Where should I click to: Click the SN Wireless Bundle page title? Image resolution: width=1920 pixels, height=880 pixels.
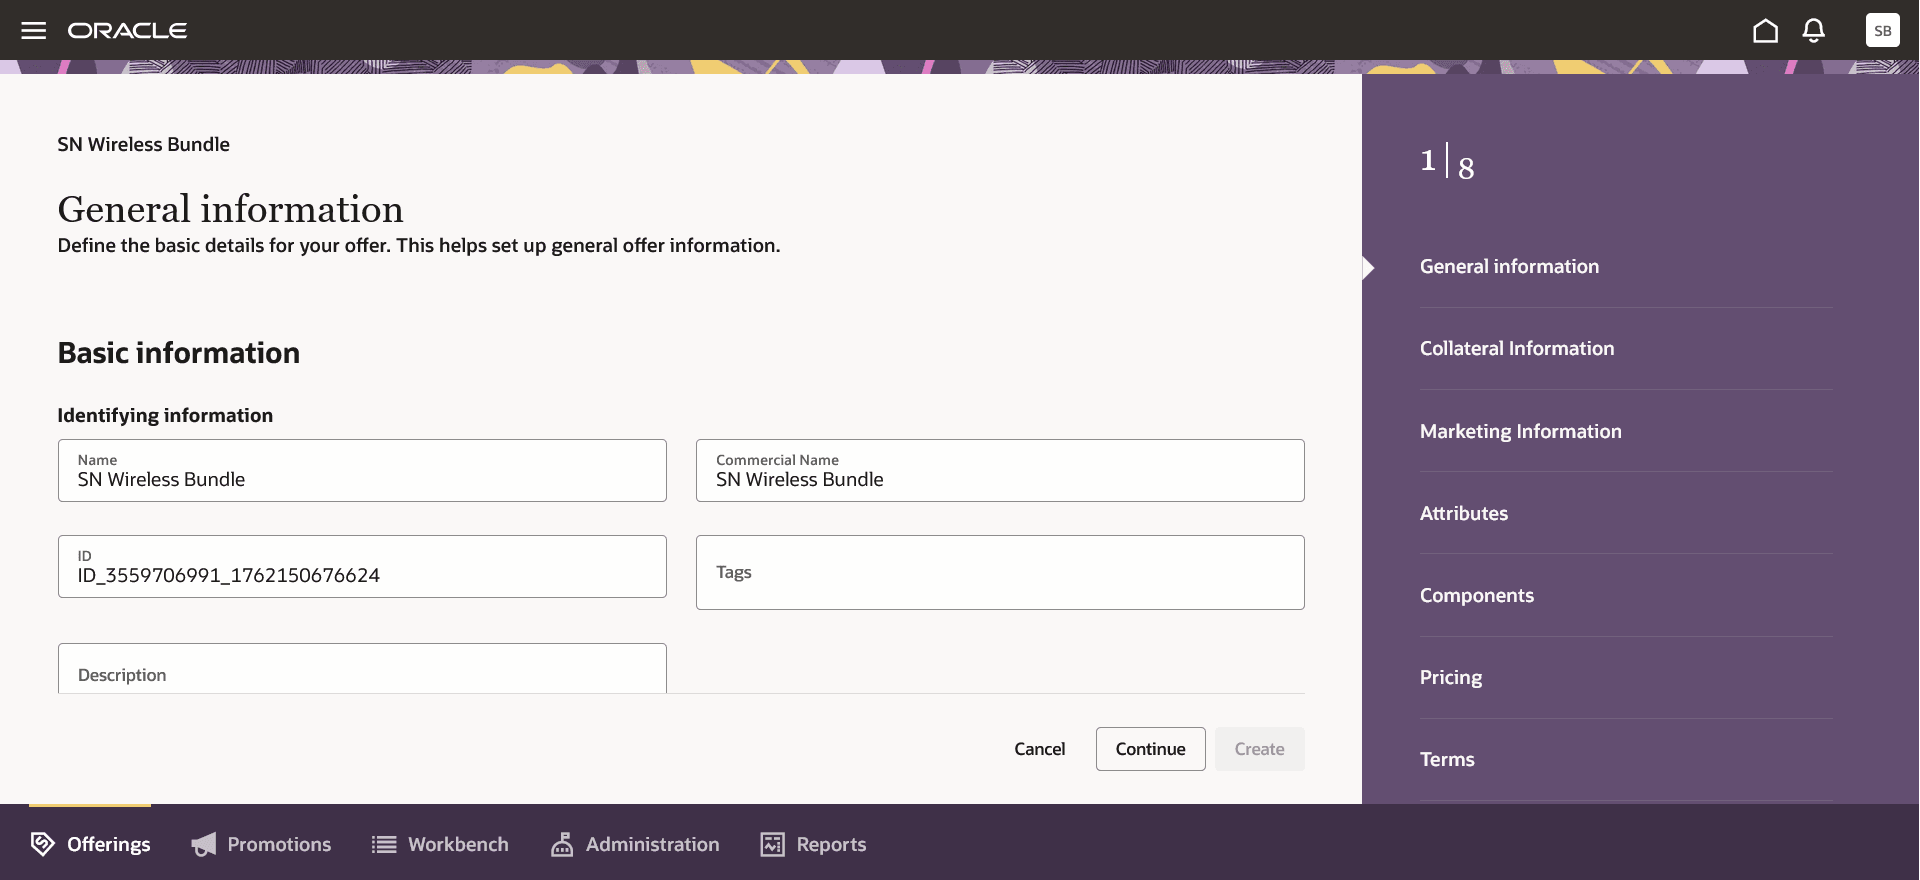tap(143, 144)
